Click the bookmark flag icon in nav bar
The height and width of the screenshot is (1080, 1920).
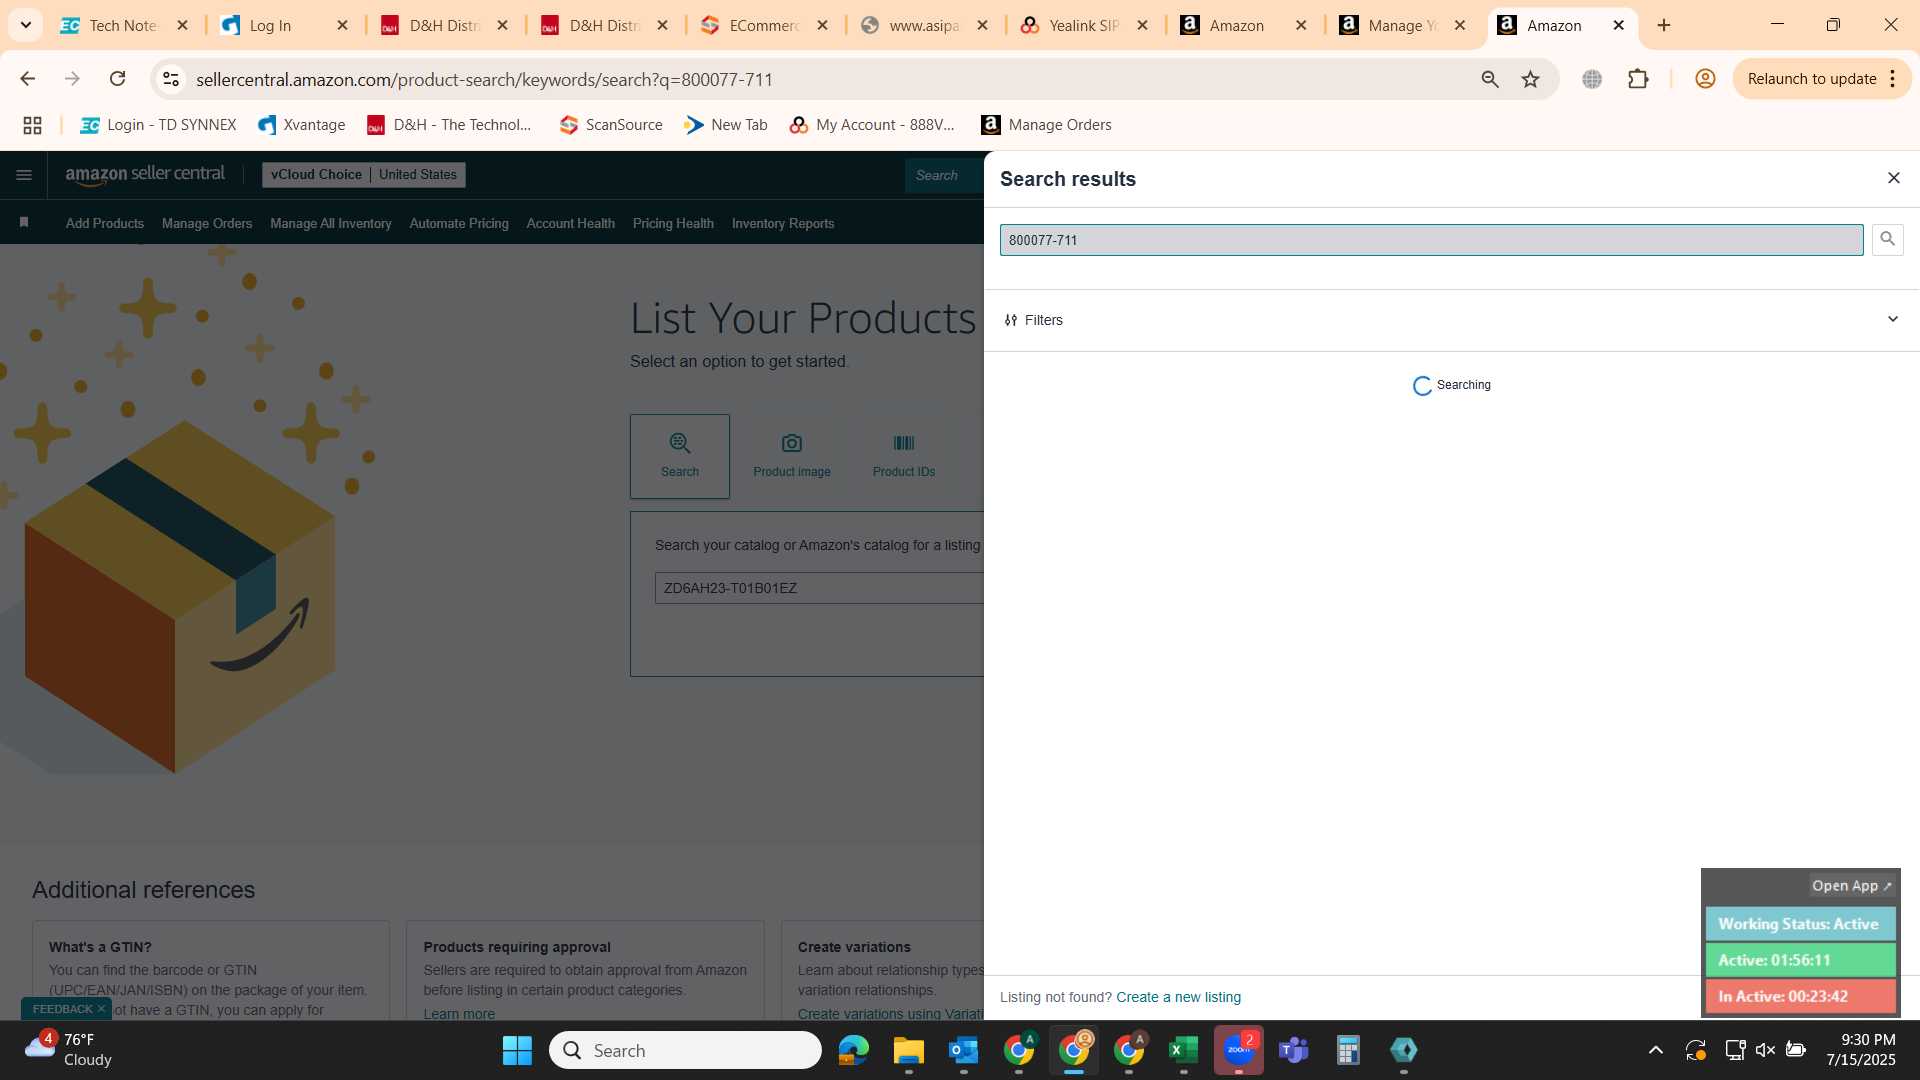click(x=24, y=223)
